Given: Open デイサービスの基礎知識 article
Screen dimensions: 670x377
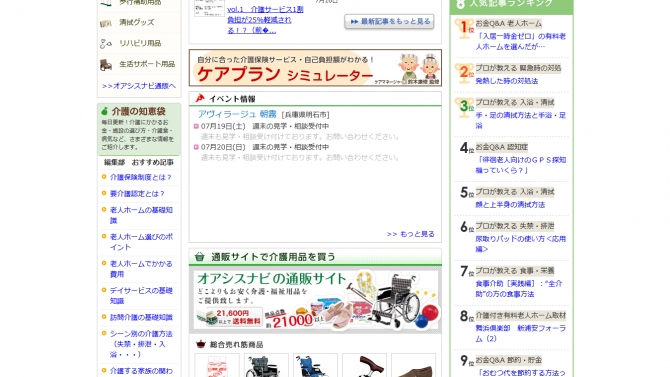Looking at the screenshot, I should point(141,296).
